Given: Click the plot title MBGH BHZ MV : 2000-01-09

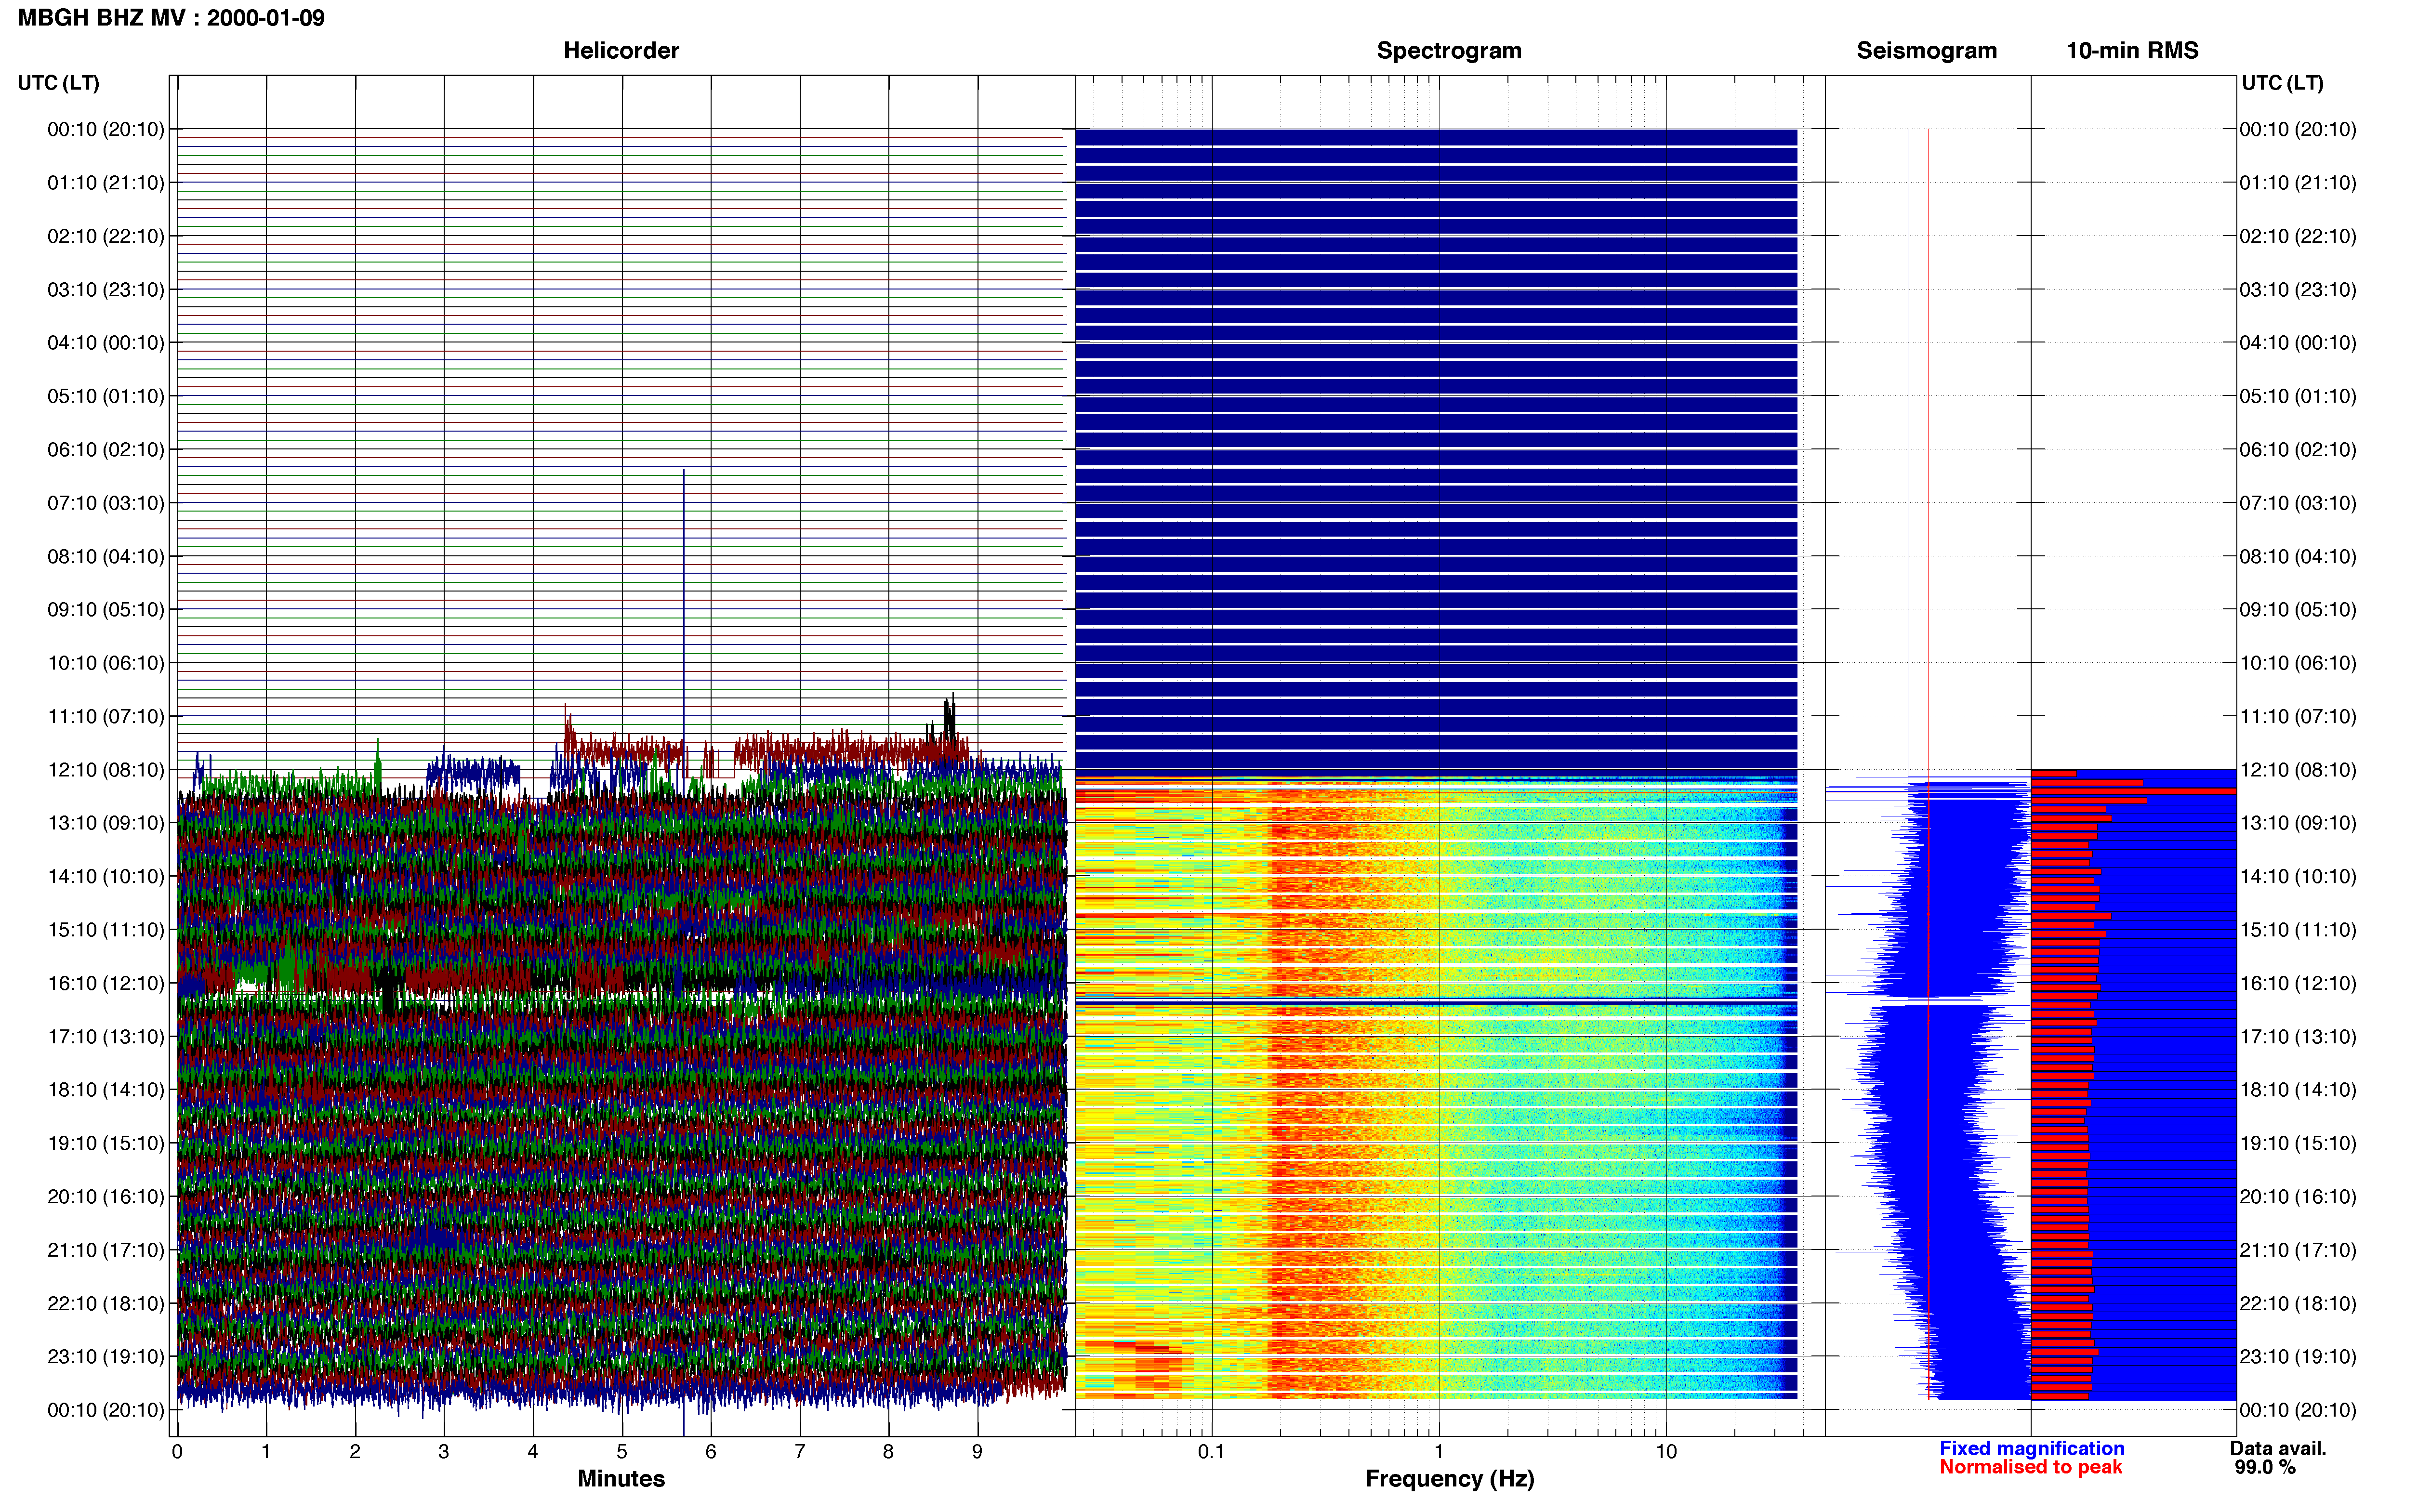Looking at the screenshot, I should pos(171,18).
